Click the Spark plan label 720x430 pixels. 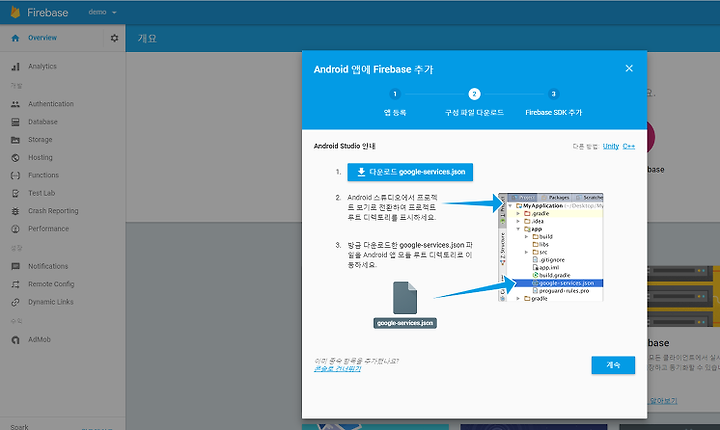click(19, 427)
